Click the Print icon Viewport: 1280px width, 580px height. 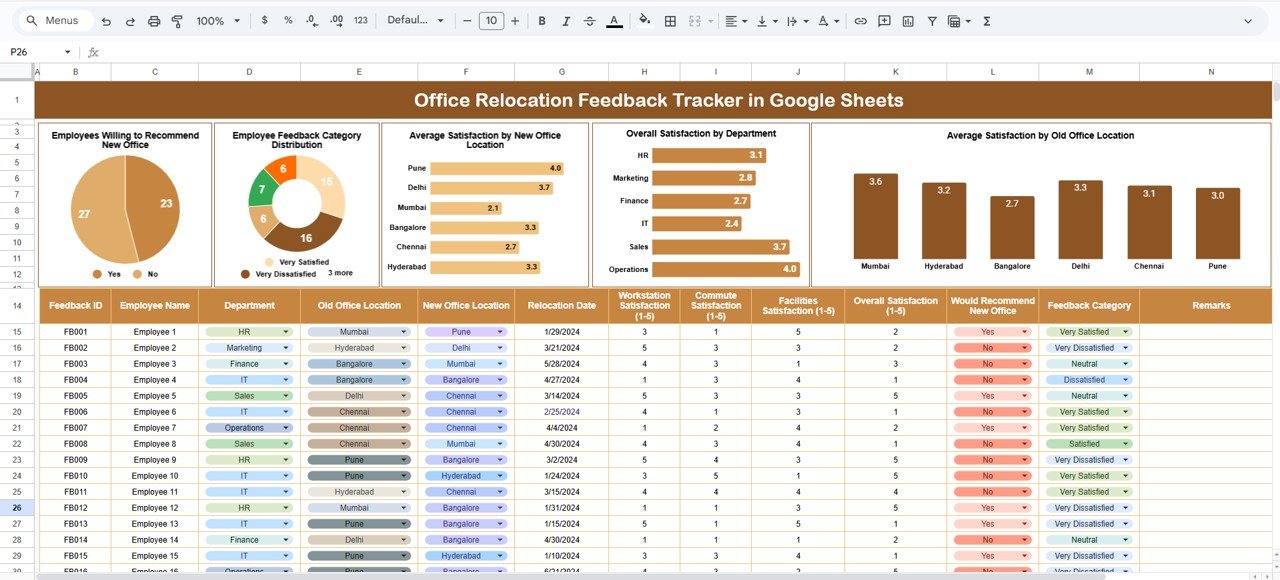[153, 21]
